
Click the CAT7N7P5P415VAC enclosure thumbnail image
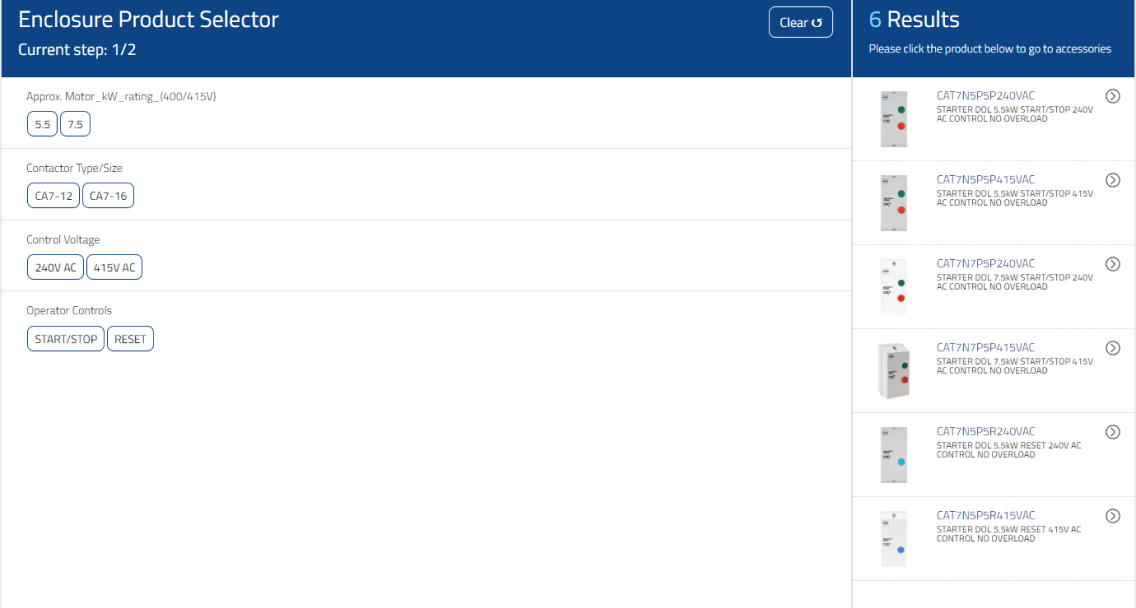893,371
